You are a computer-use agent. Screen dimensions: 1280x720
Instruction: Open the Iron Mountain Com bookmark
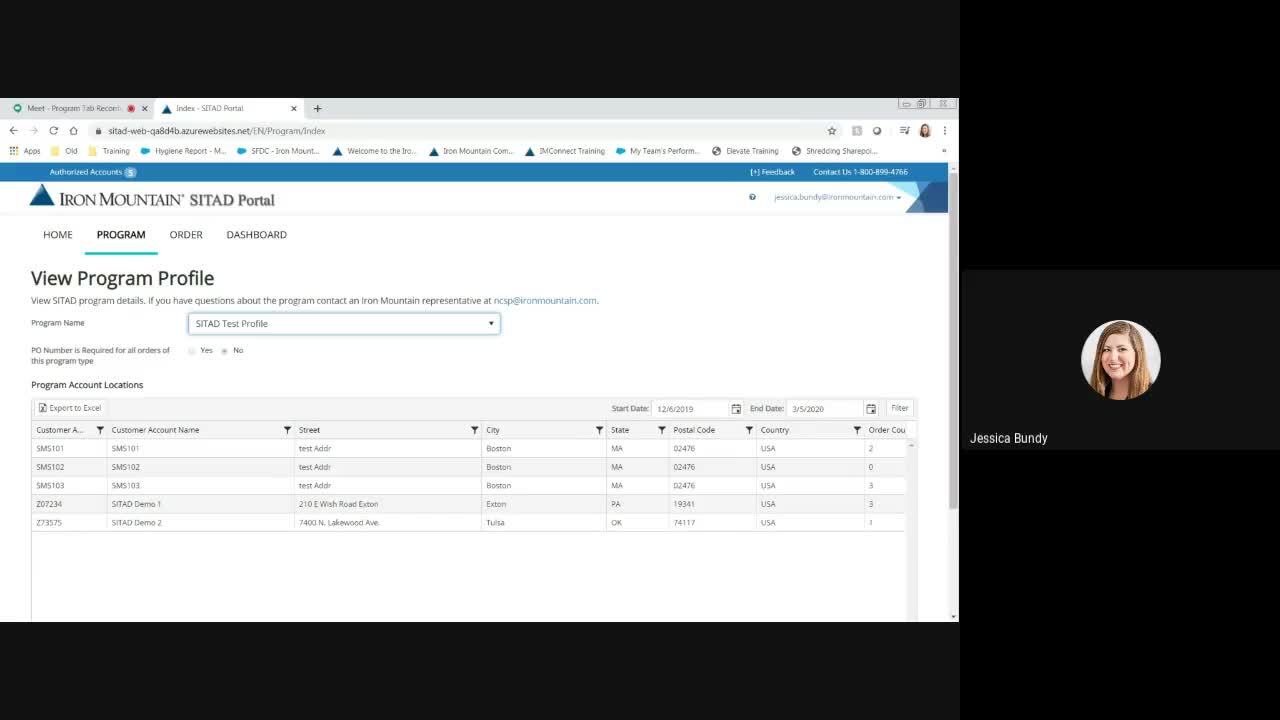click(x=471, y=151)
